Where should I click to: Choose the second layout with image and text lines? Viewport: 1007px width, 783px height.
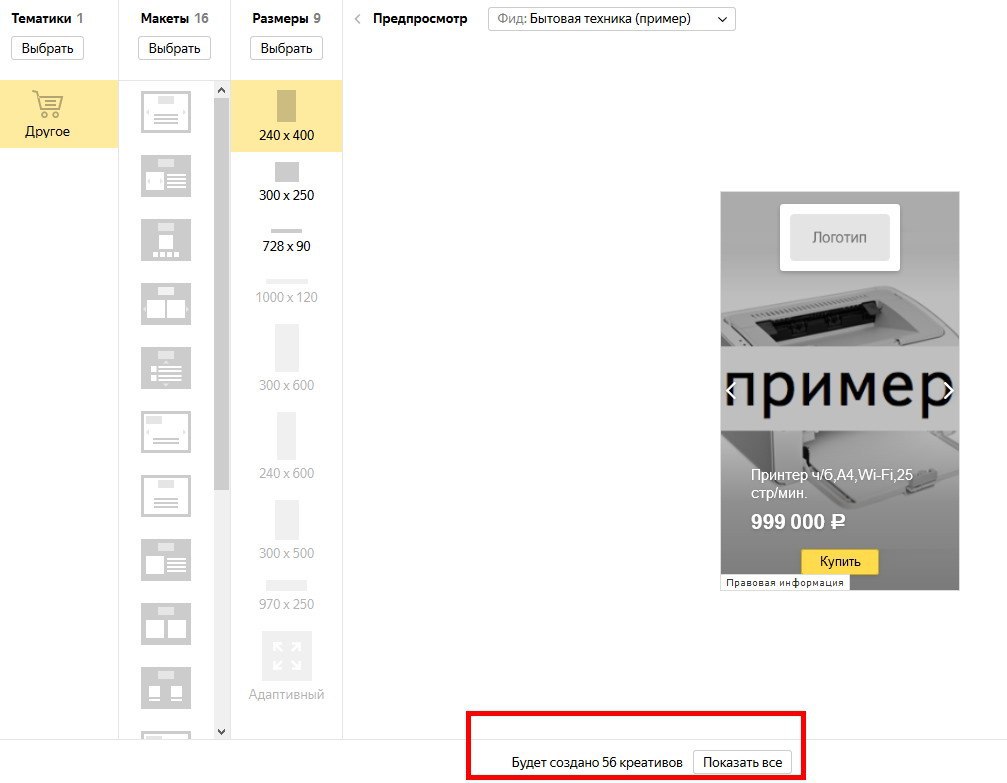[x=166, y=176]
